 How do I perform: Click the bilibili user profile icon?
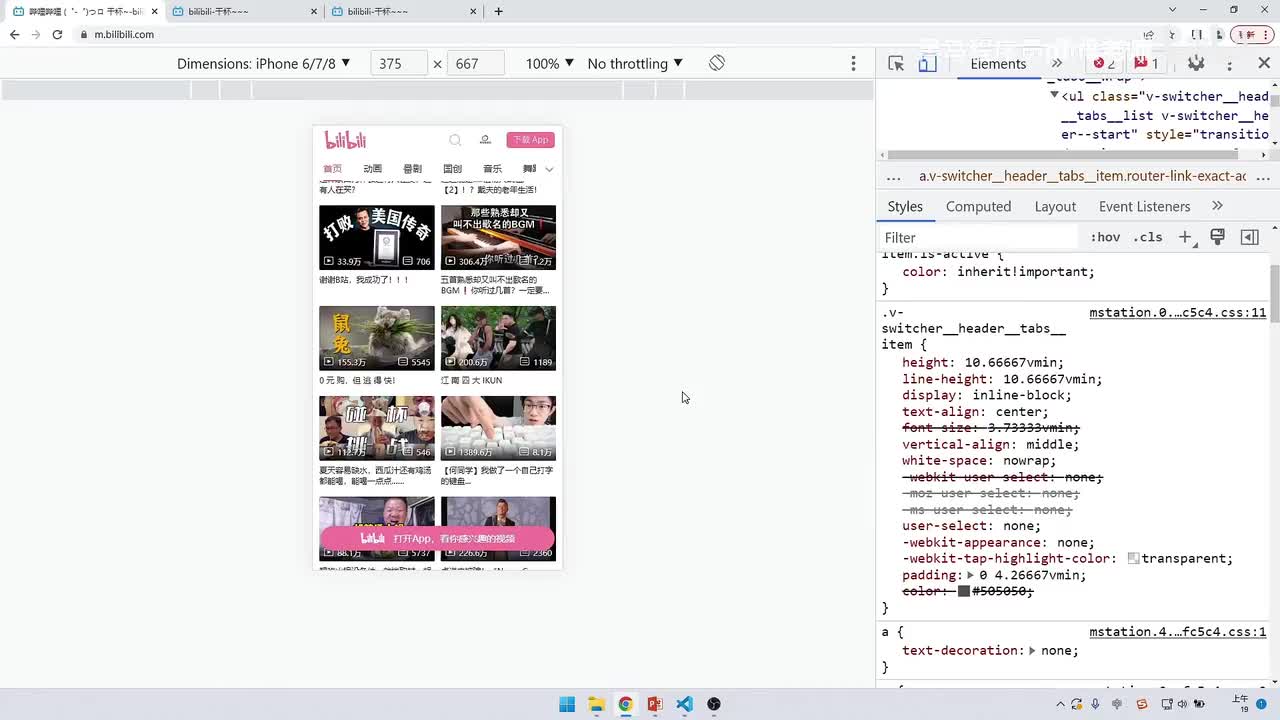485,140
